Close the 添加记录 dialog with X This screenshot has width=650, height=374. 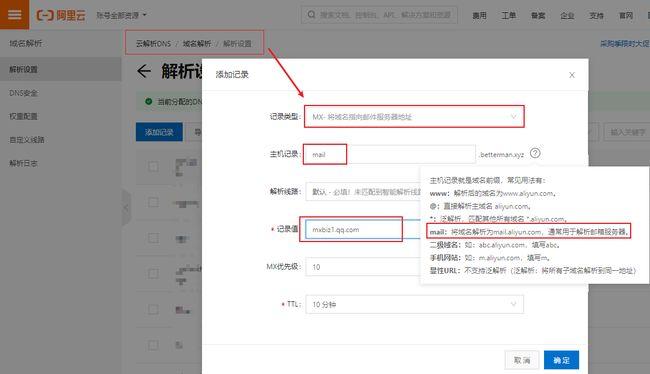pyautogui.click(x=572, y=75)
